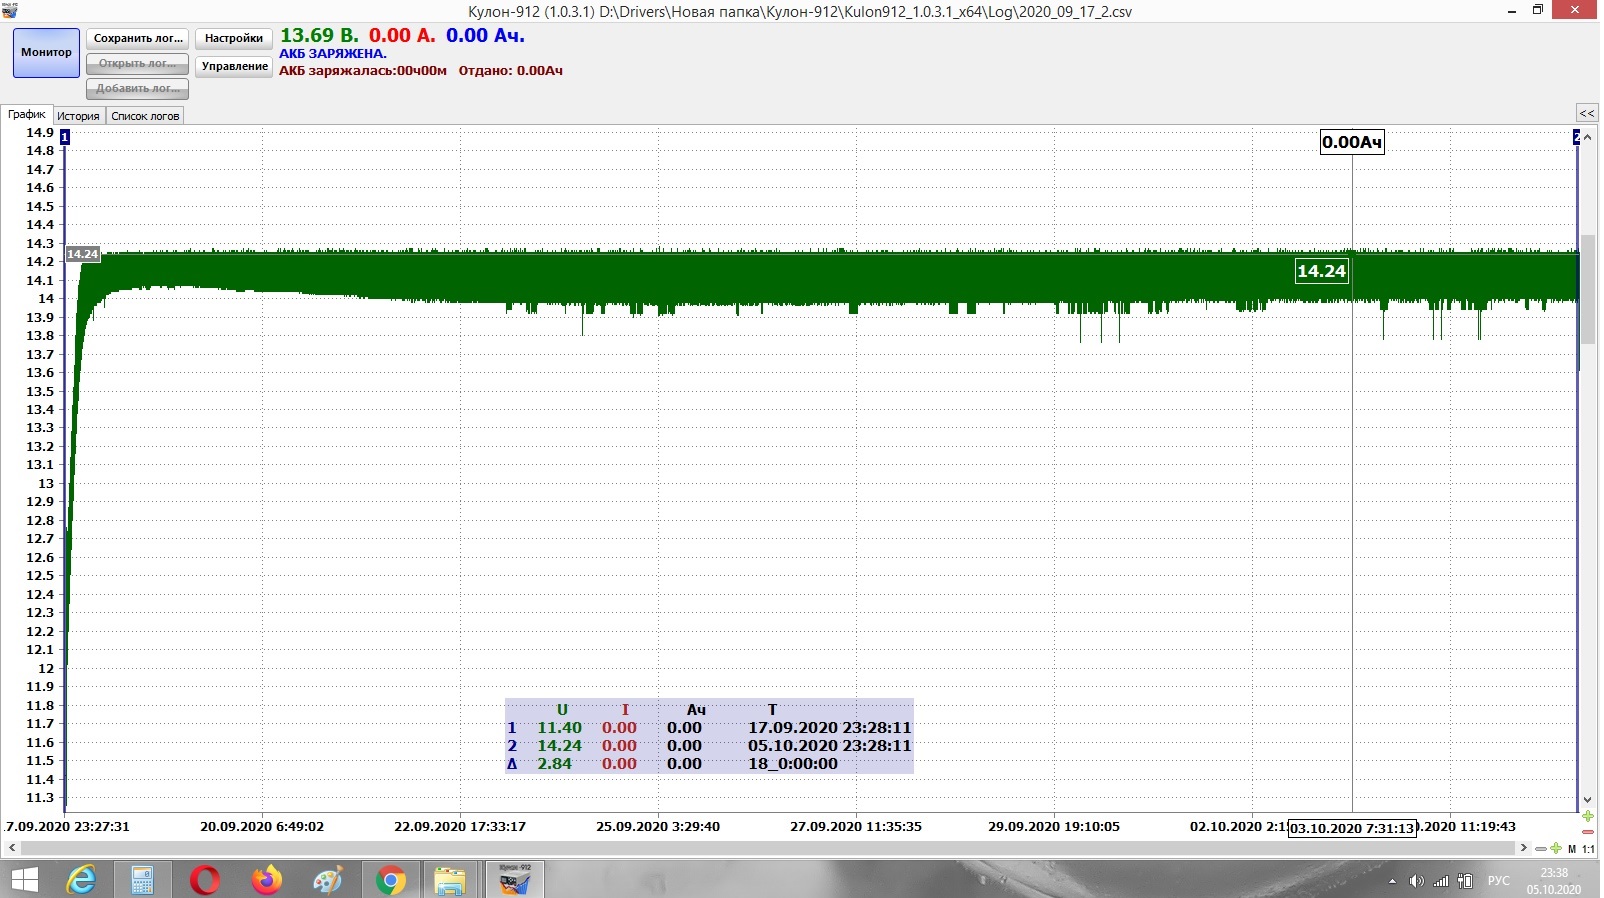
Task: Open Kulon-912 app from the taskbar
Action: click(514, 880)
